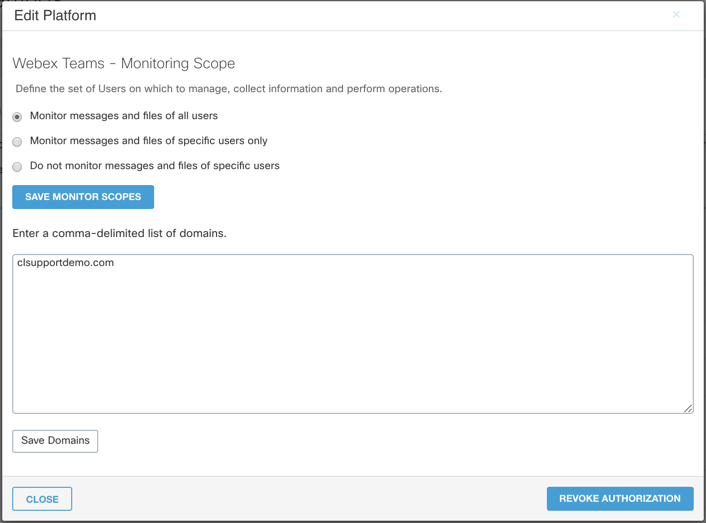The width and height of the screenshot is (706, 523).
Task: Grab the text area resize handle
Action: click(x=688, y=408)
